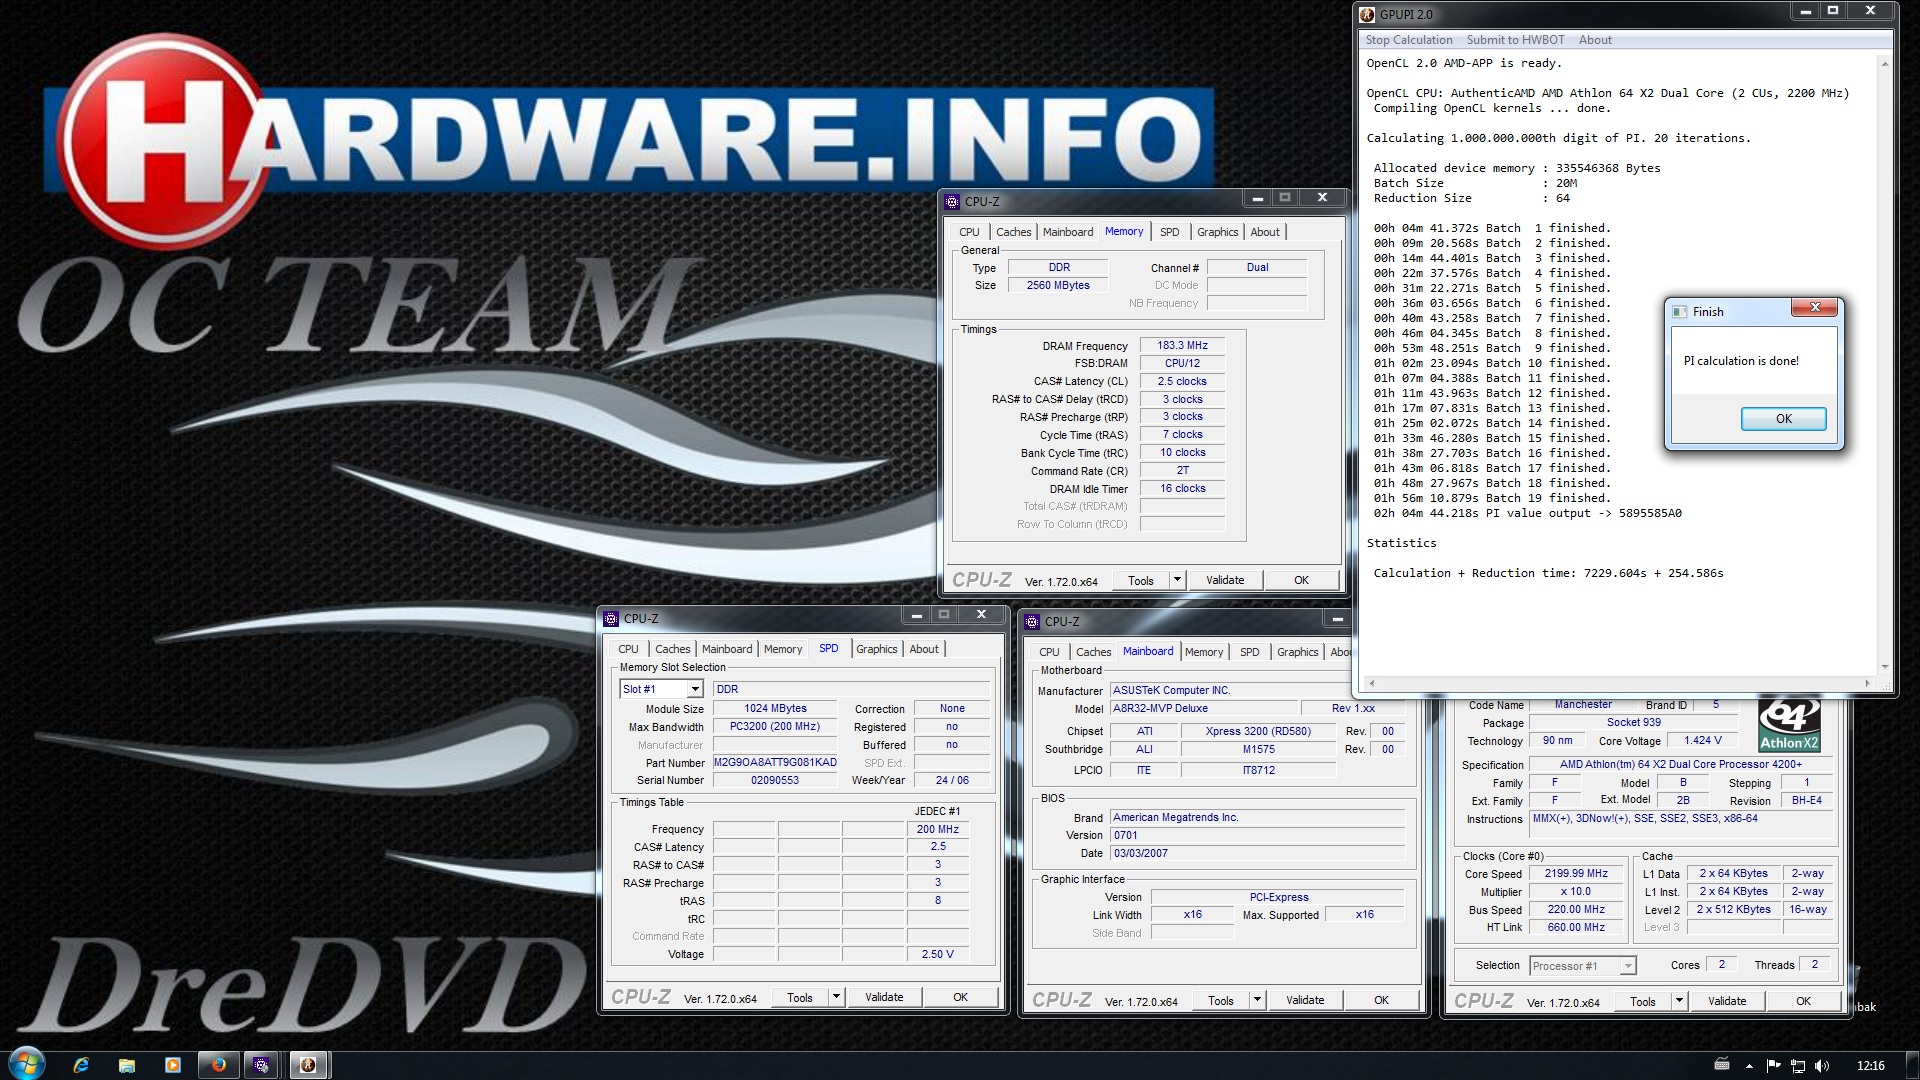
Task: Open Action Center flag tray icon
Action: [1773, 1066]
